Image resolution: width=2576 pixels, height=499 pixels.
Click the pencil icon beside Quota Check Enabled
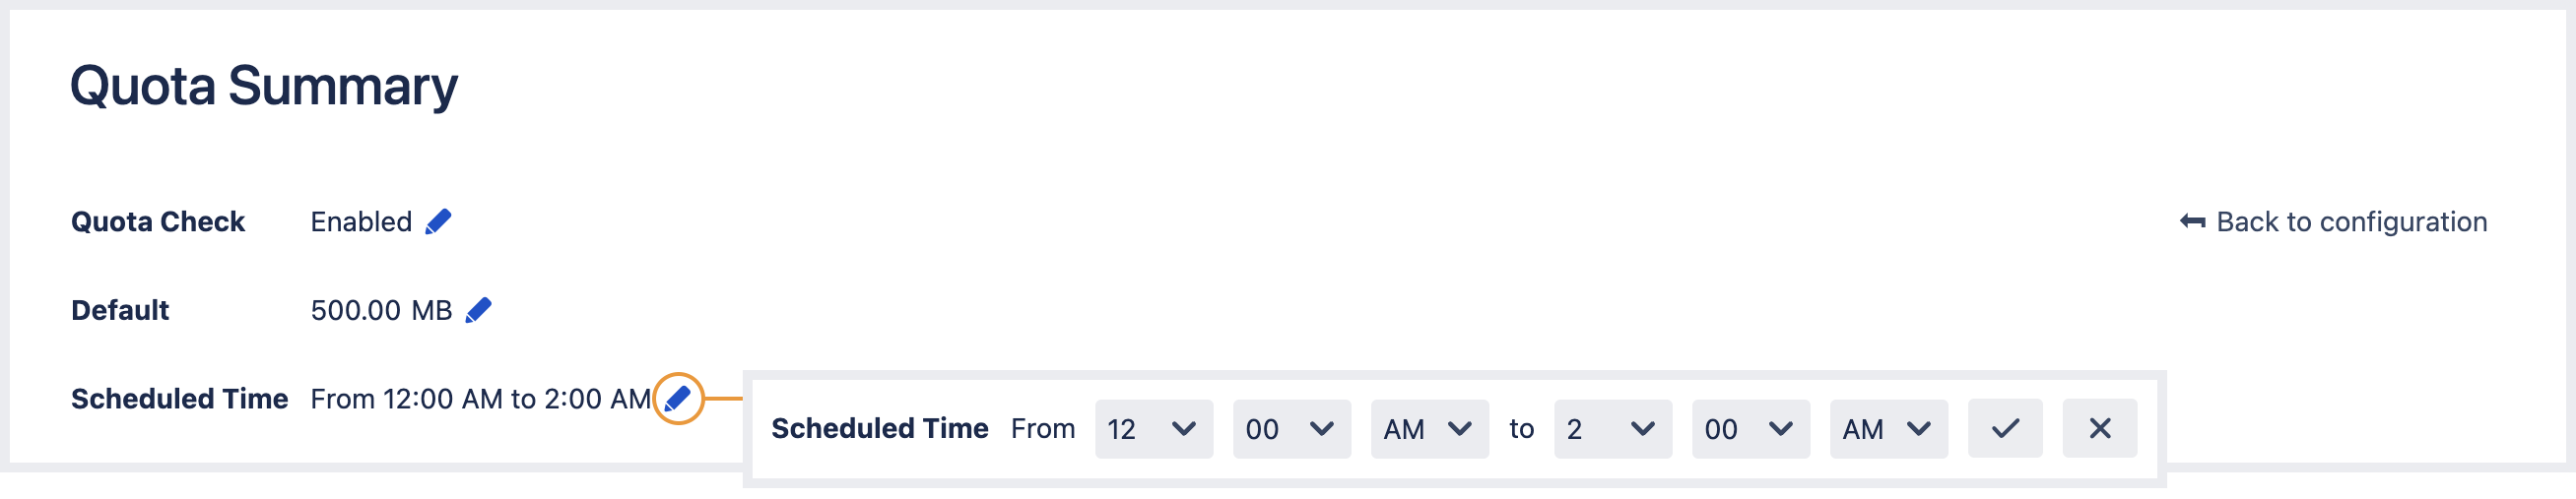438,222
